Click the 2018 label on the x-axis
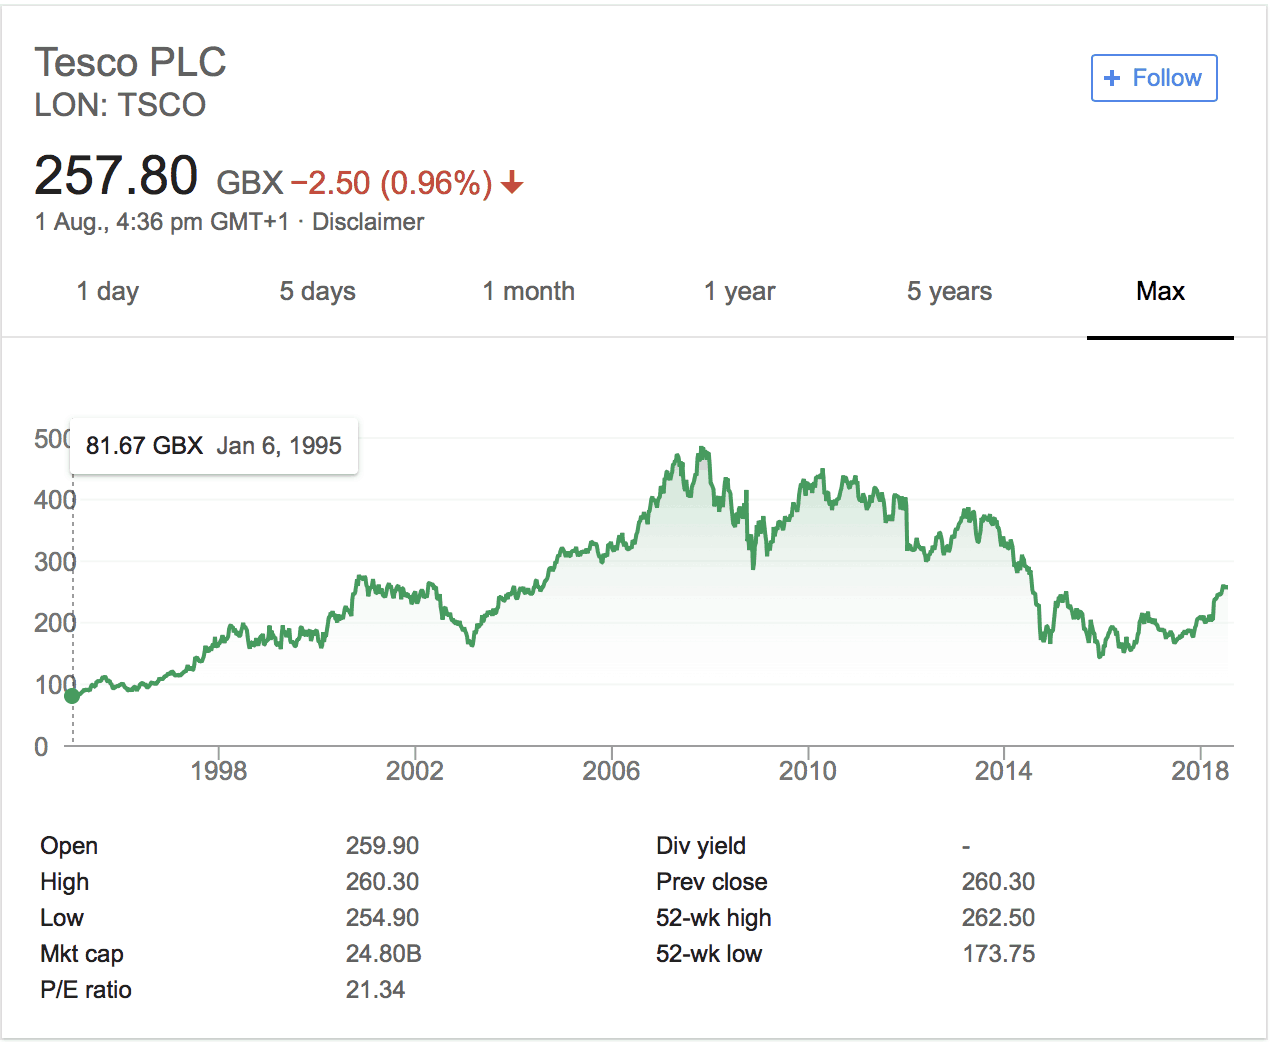 pos(1199,771)
